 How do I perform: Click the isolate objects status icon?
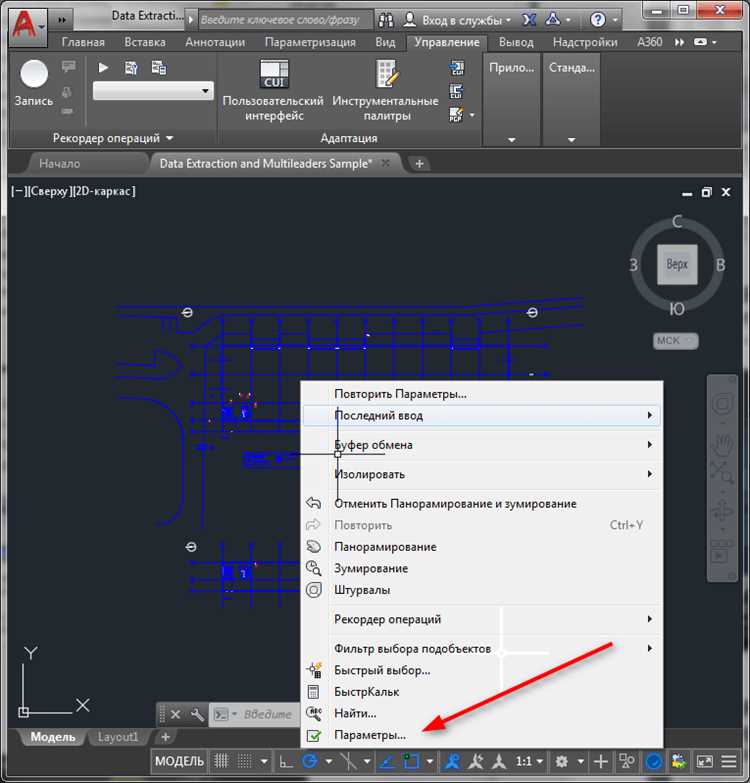coord(627,761)
